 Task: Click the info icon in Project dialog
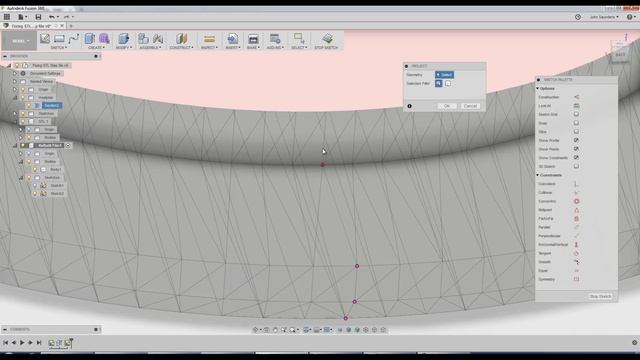tap(409, 106)
